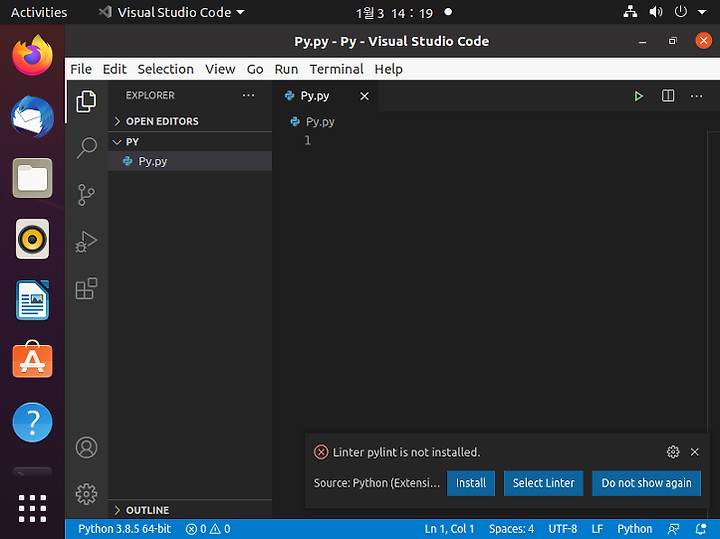
Task: Click Do not show again
Action: pos(646,483)
